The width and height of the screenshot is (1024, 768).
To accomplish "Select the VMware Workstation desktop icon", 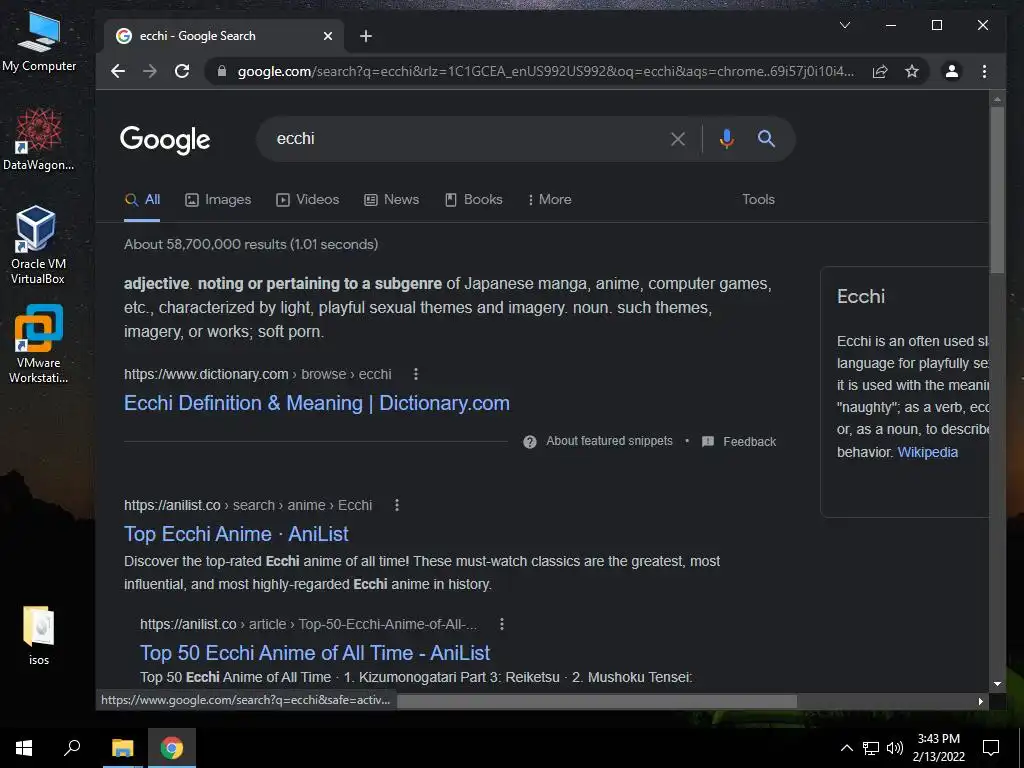I will point(39,344).
